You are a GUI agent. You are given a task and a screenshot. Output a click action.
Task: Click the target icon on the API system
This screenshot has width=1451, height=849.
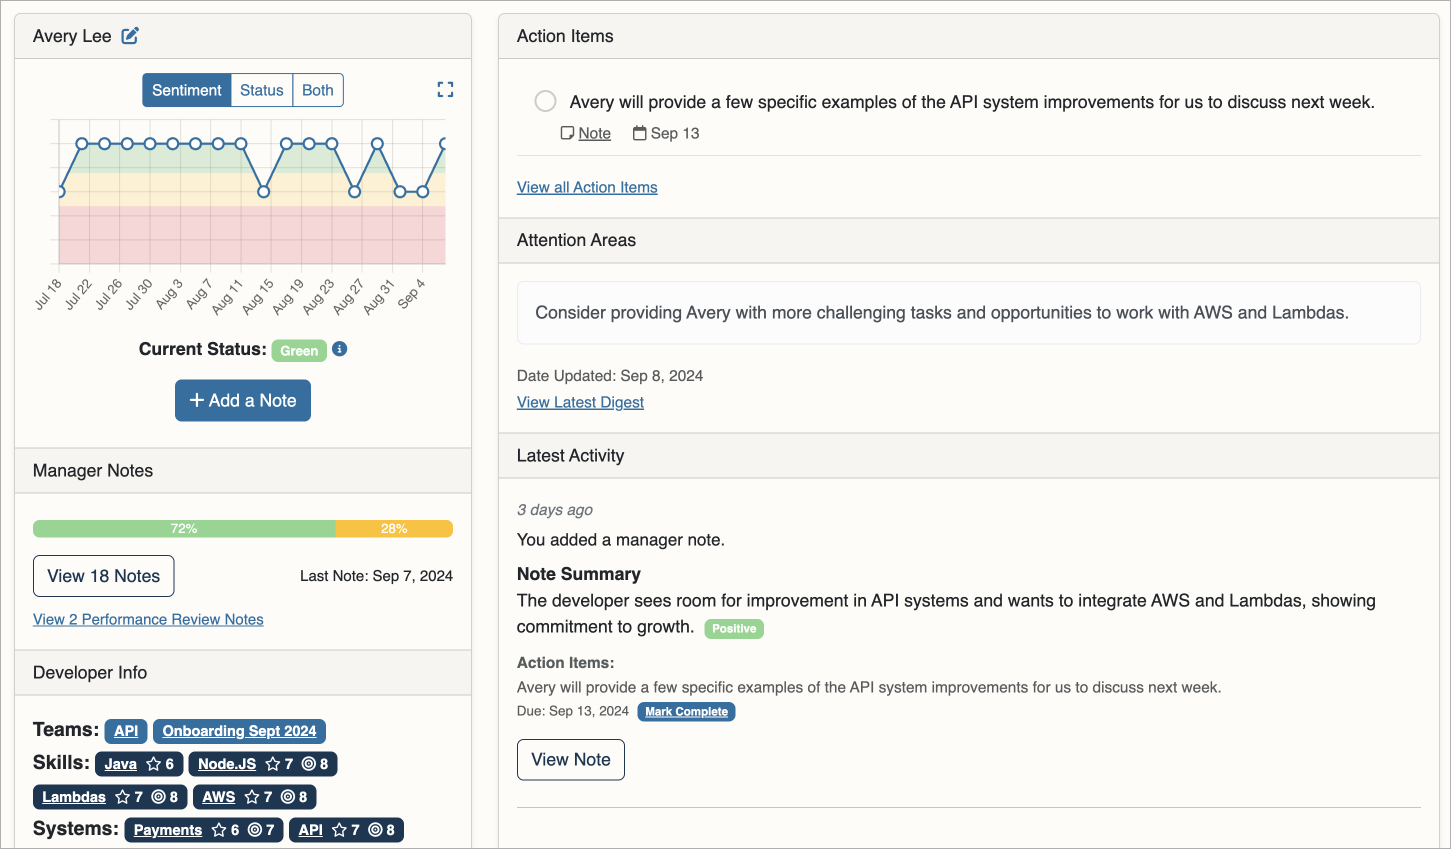point(375,830)
